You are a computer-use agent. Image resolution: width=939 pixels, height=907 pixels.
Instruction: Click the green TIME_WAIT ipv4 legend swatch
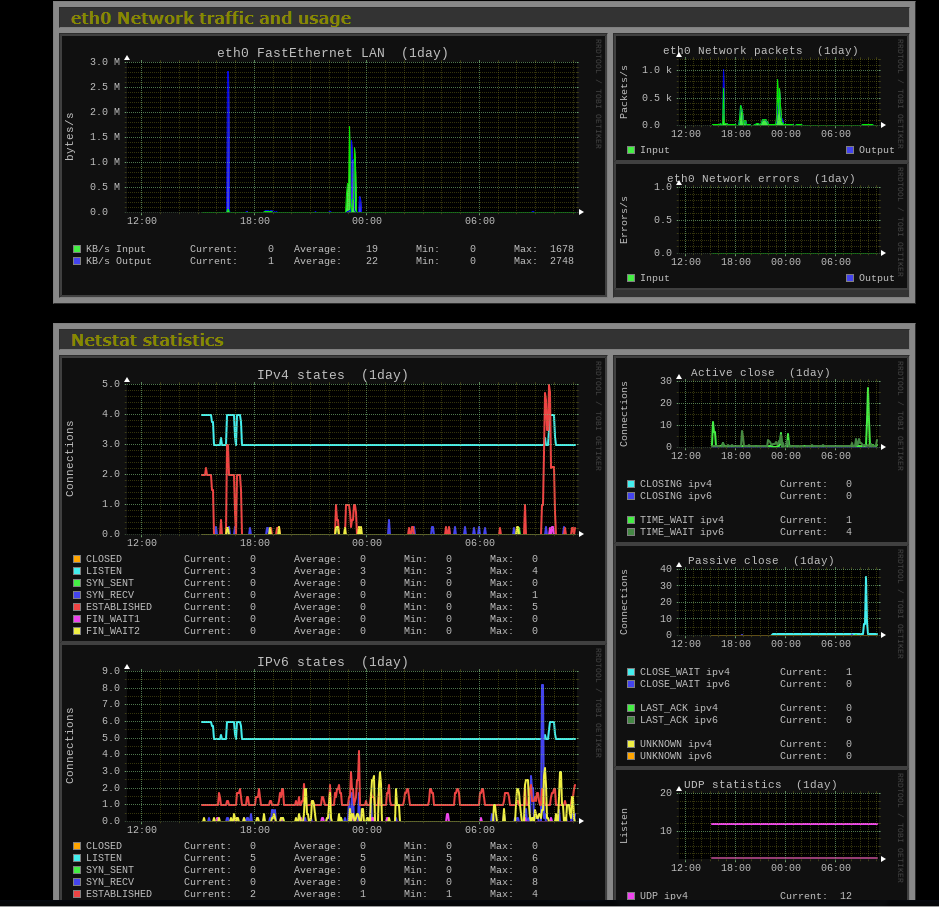point(631,520)
